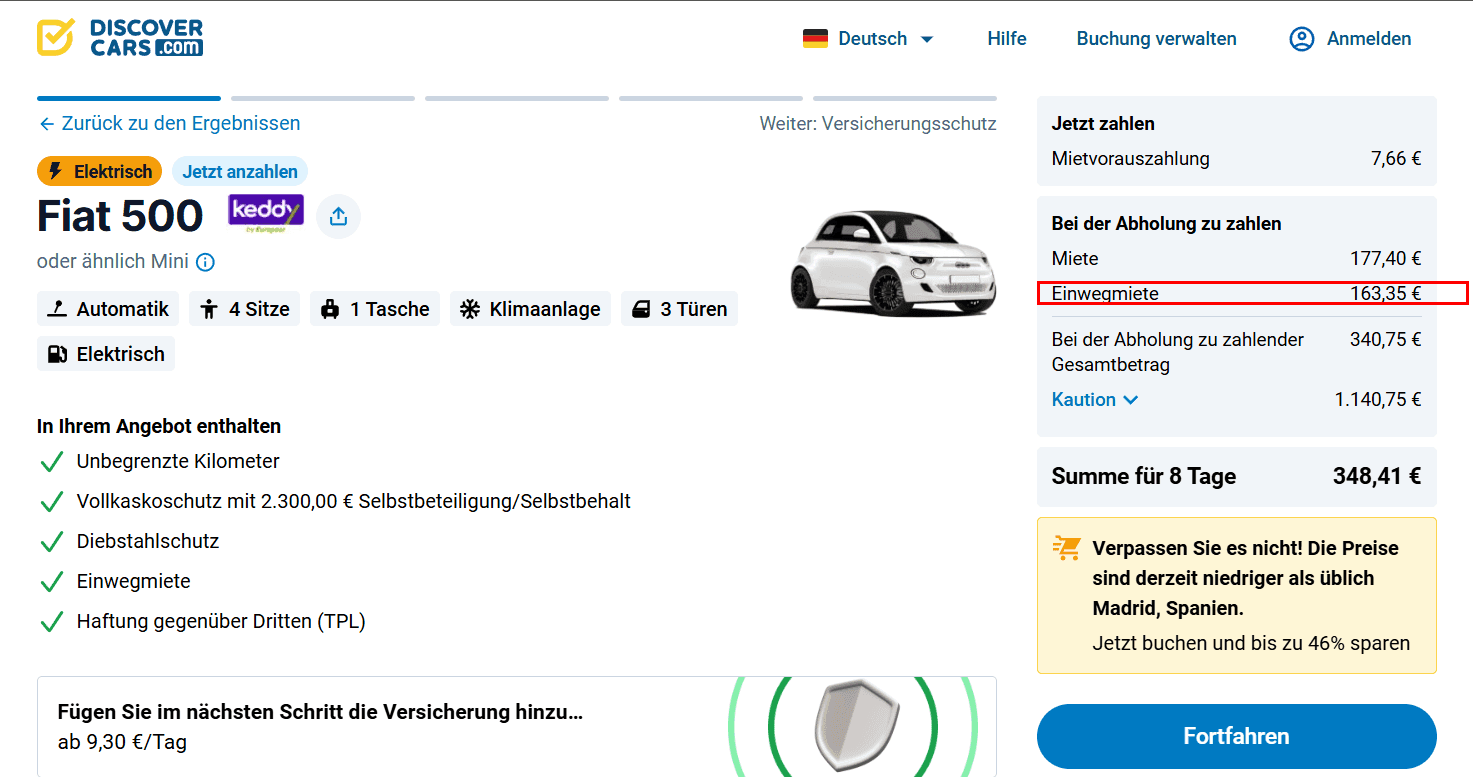The width and height of the screenshot is (1473, 777).
Task: Click the total 348,41 € amount
Action: pyautogui.click(x=1377, y=476)
